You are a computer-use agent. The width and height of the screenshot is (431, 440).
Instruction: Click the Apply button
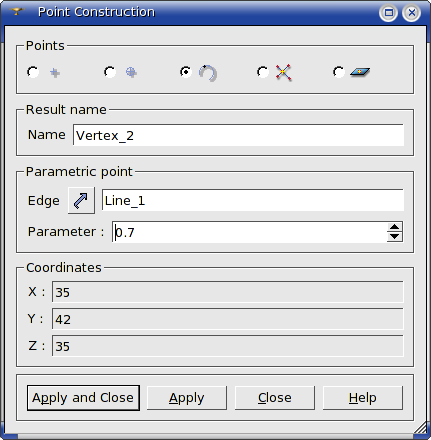(x=187, y=398)
